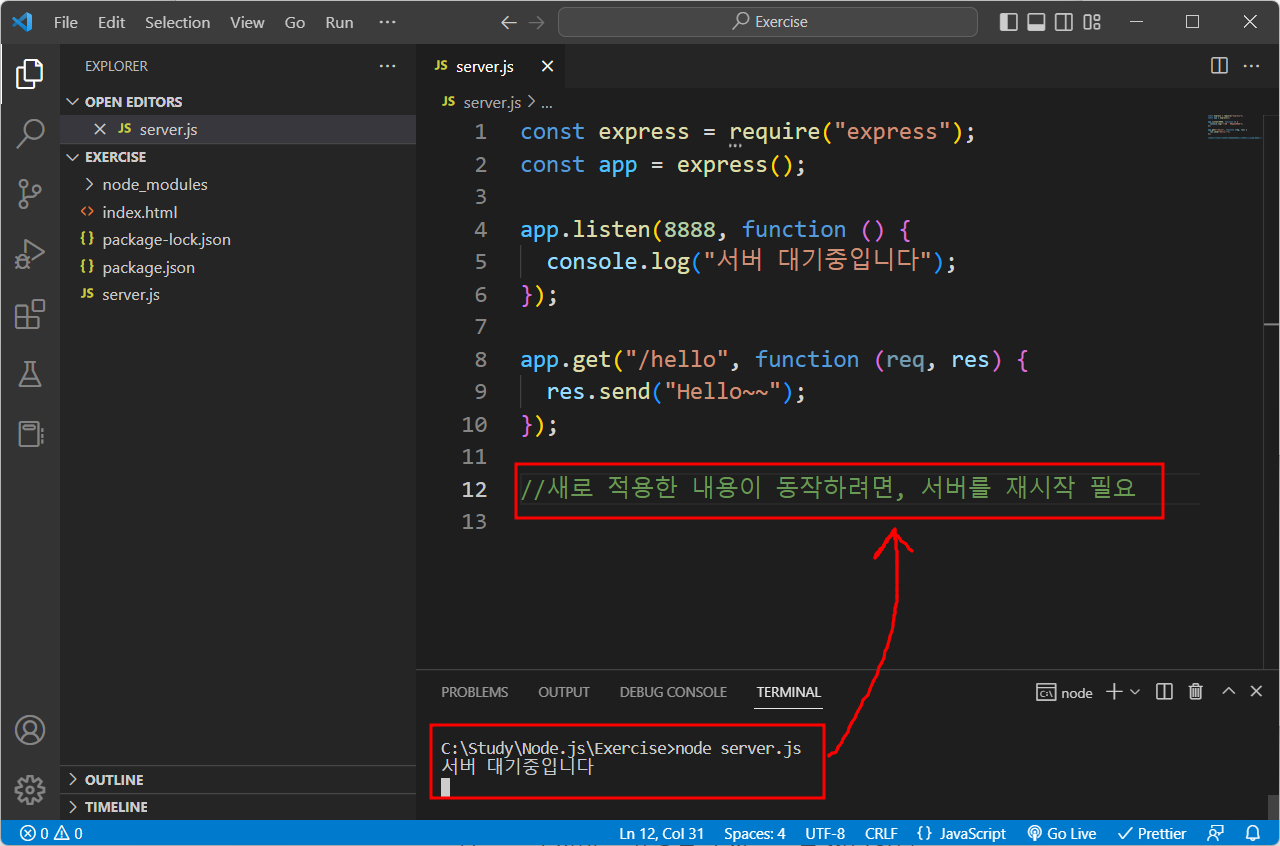The height and width of the screenshot is (846, 1280).
Task: Open the terminal launch profile dropdown arrow
Action: (x=1135, y=692)
